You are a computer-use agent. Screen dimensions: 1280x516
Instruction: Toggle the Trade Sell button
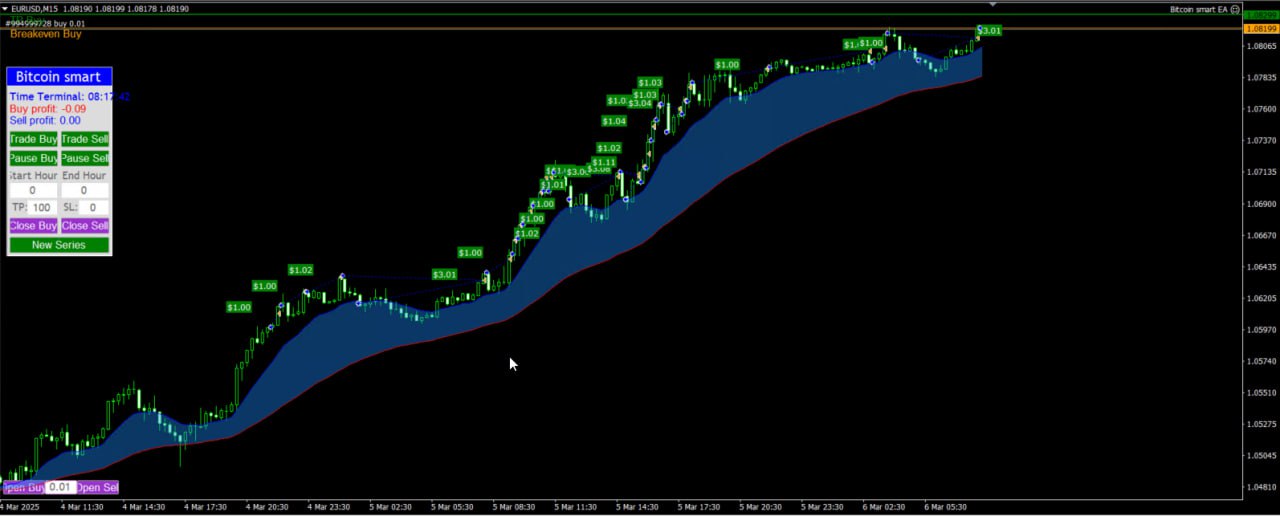coord(85,139)
